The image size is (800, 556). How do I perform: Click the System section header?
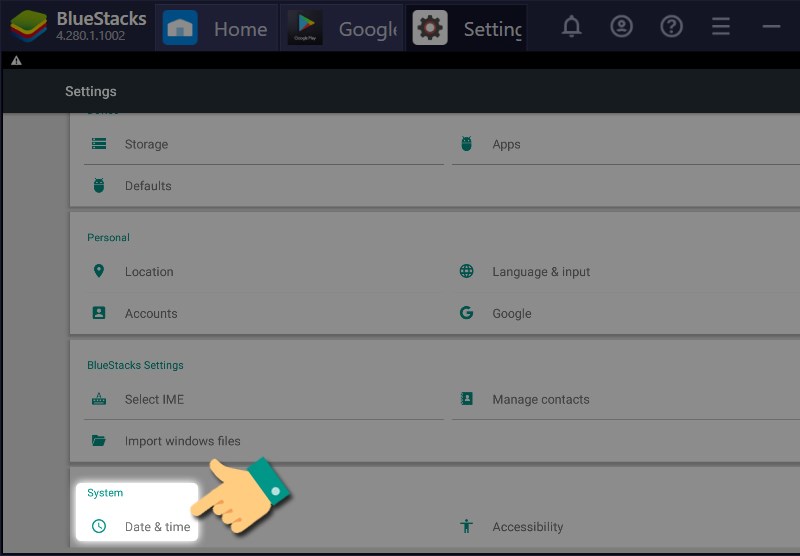(x=105, y=493)
